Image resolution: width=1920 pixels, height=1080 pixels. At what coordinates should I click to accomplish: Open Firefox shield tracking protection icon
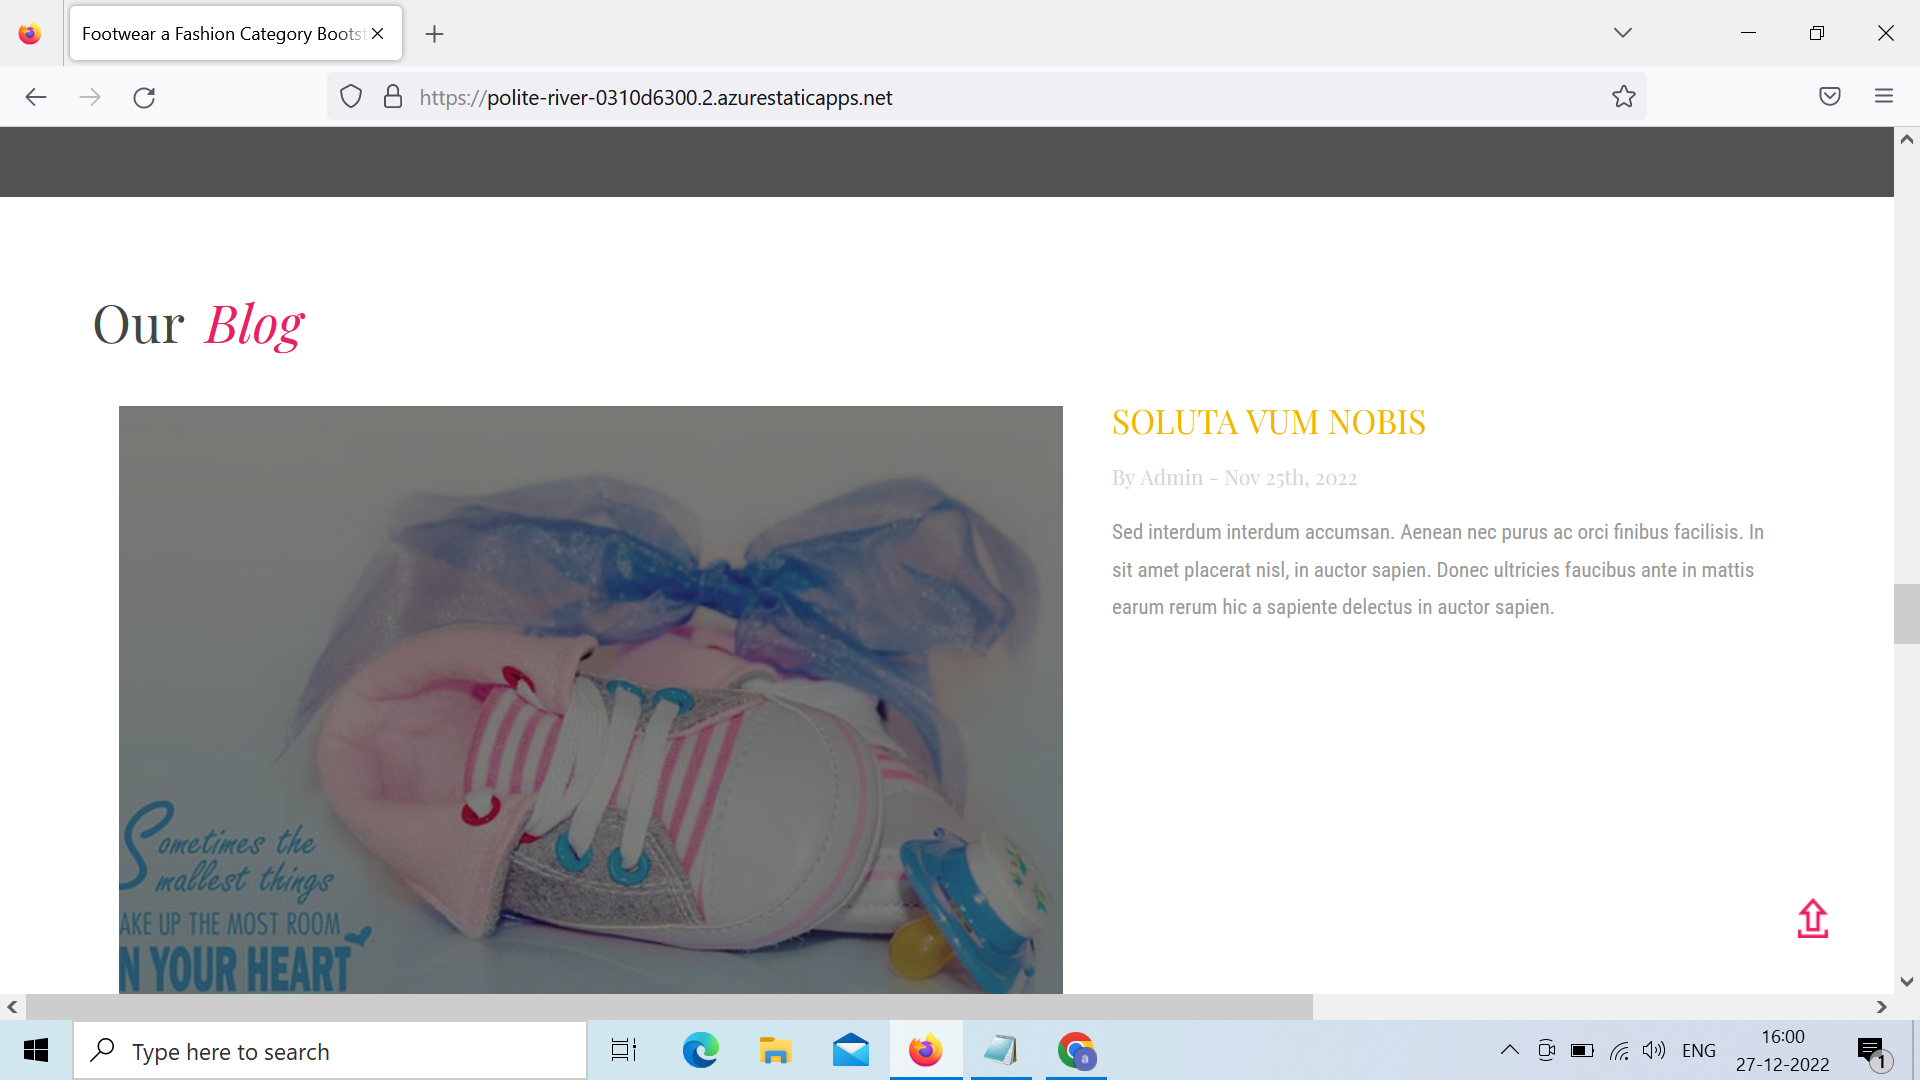350,97
